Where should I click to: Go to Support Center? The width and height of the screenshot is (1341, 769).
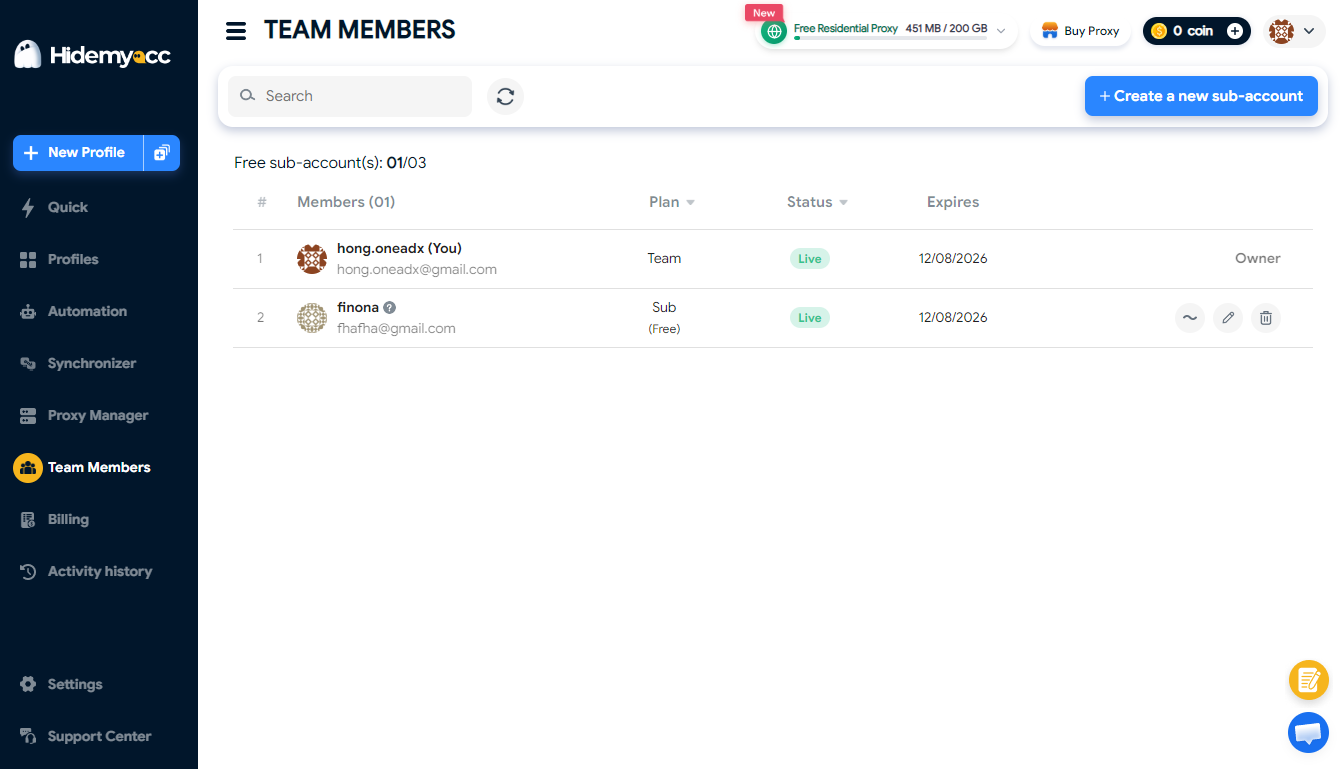[86, 736]
